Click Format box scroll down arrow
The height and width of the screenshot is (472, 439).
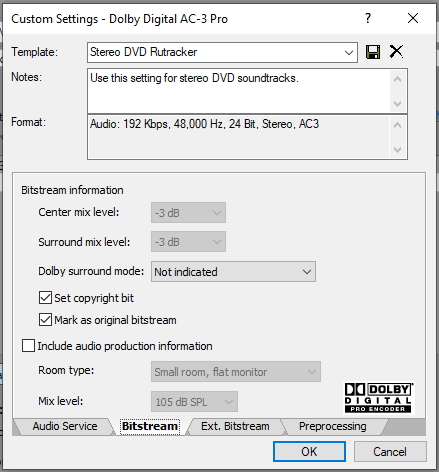click(x=397, y=150)
